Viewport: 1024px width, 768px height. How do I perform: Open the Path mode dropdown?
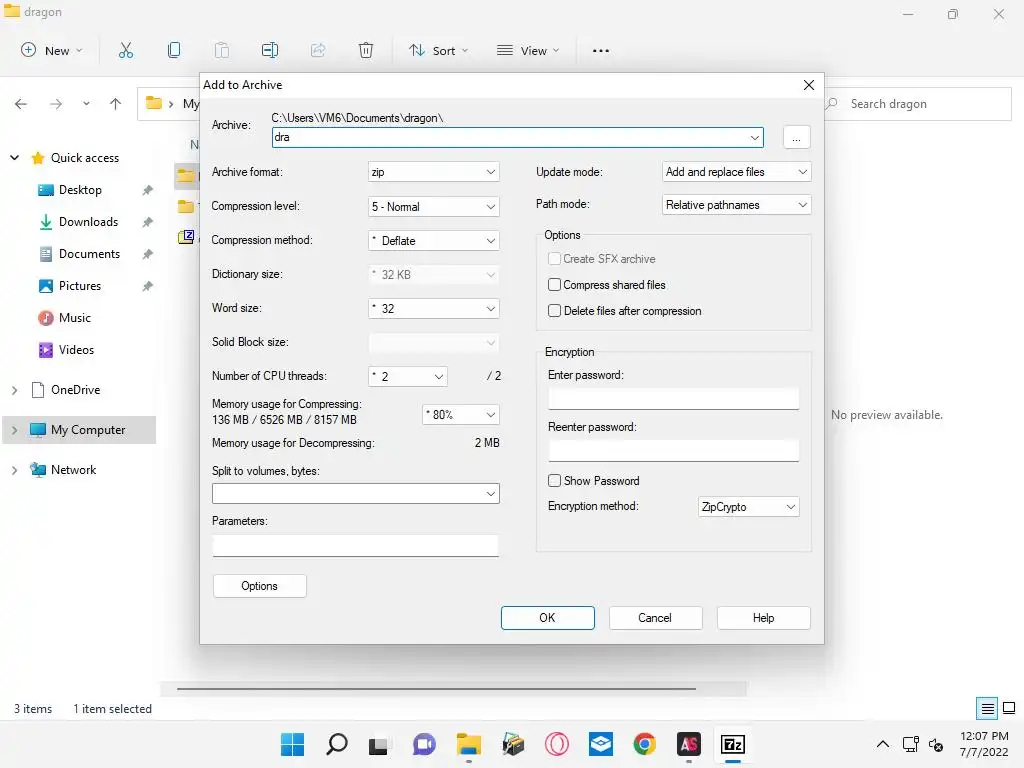737,205
